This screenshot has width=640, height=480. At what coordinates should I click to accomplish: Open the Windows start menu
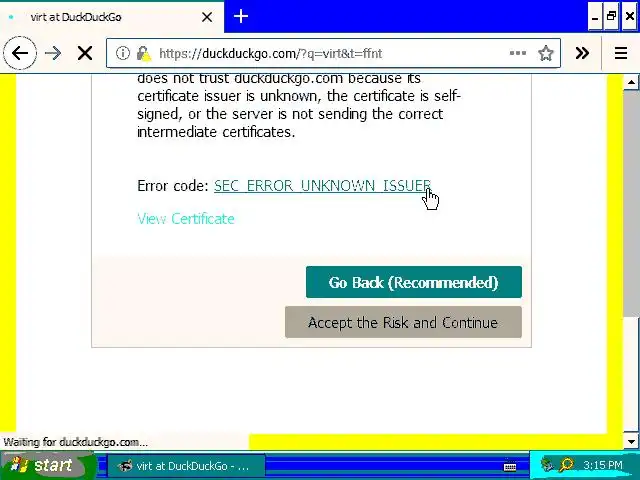47,465
